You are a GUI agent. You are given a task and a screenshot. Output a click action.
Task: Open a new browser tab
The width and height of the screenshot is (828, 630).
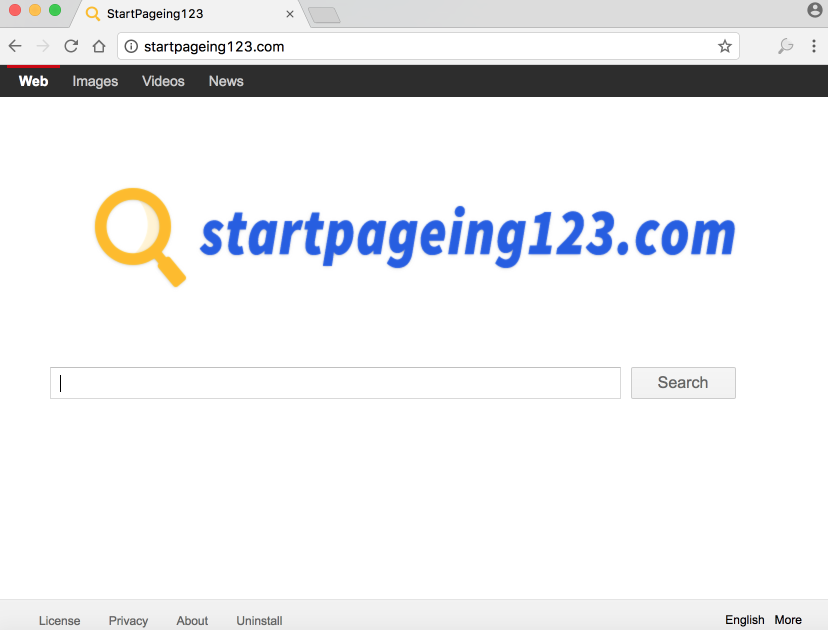coord(324,14)
